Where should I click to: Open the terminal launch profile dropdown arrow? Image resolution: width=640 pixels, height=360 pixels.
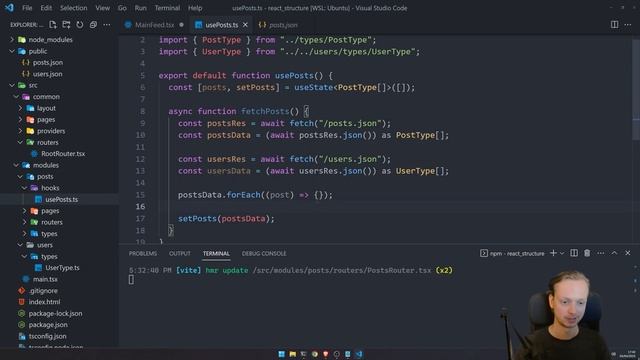pos(562,253)
